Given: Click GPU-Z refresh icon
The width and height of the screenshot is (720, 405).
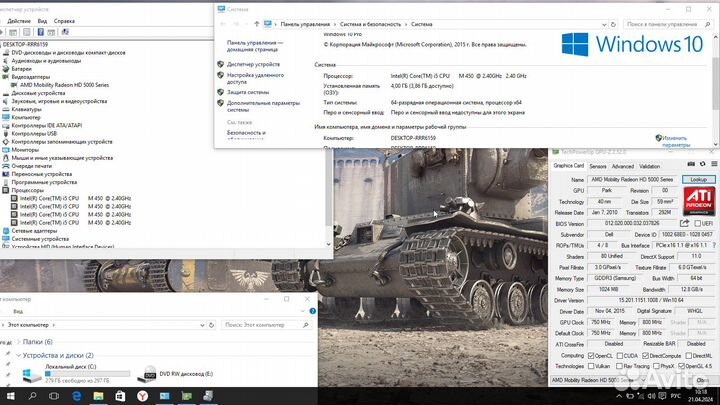Looking at the screenshot, I should click(703, 164).
